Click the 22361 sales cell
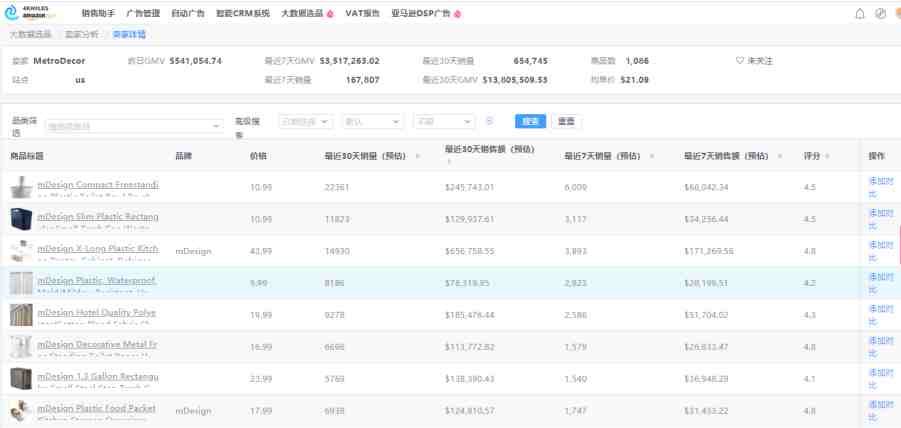Viewport: 901px width, 428px height. [336, 187]
